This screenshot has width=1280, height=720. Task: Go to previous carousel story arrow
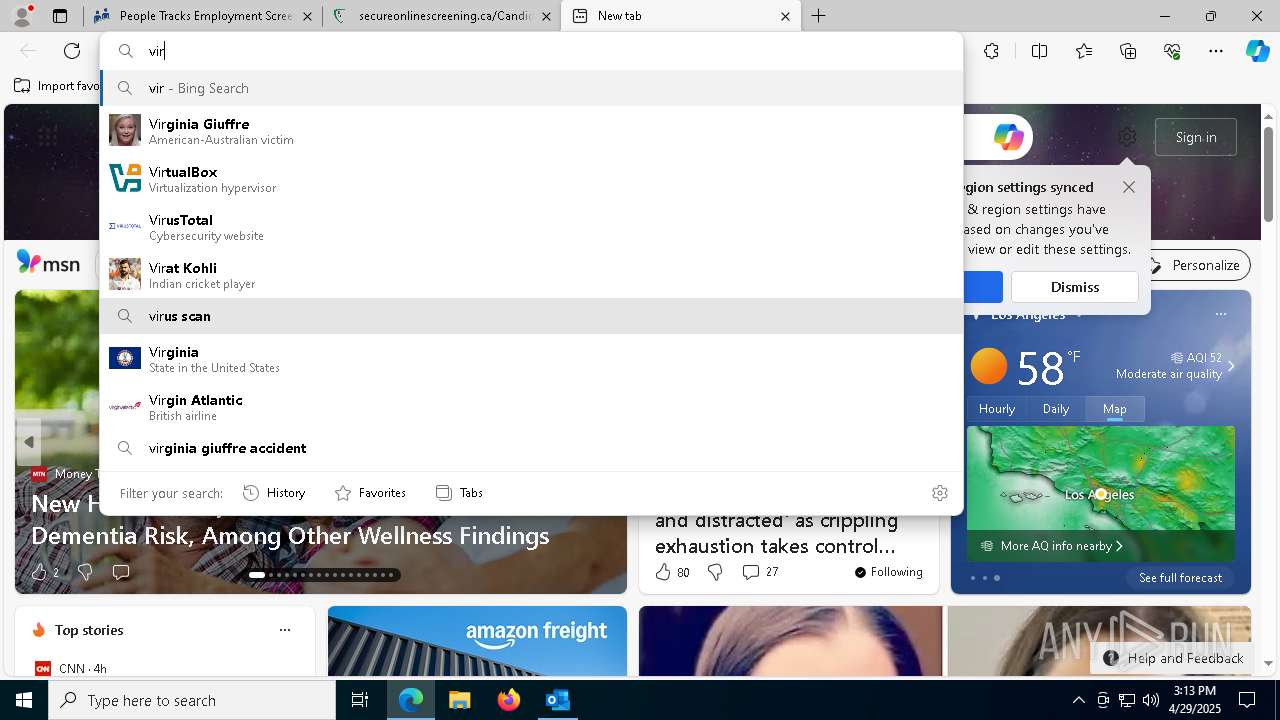[29, 442]
